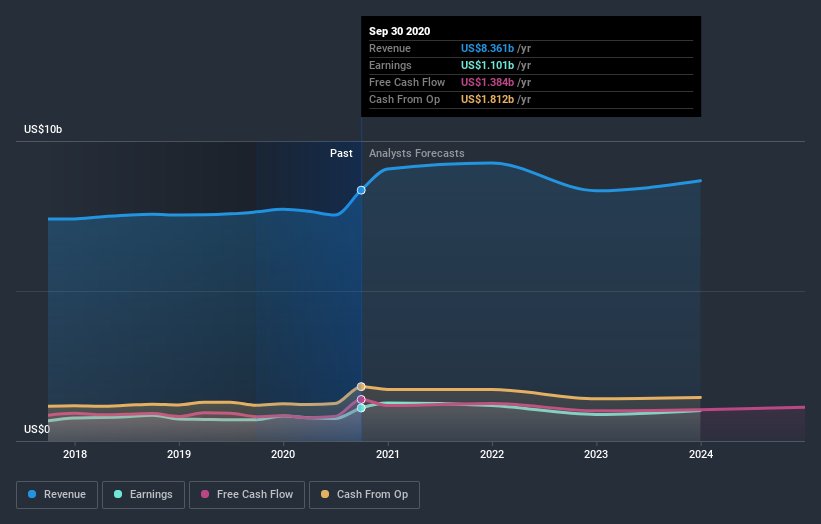Click the 2019 x-axis label
Image resolution: width=821 pixels, height=524 pixels.
point(179,454)
